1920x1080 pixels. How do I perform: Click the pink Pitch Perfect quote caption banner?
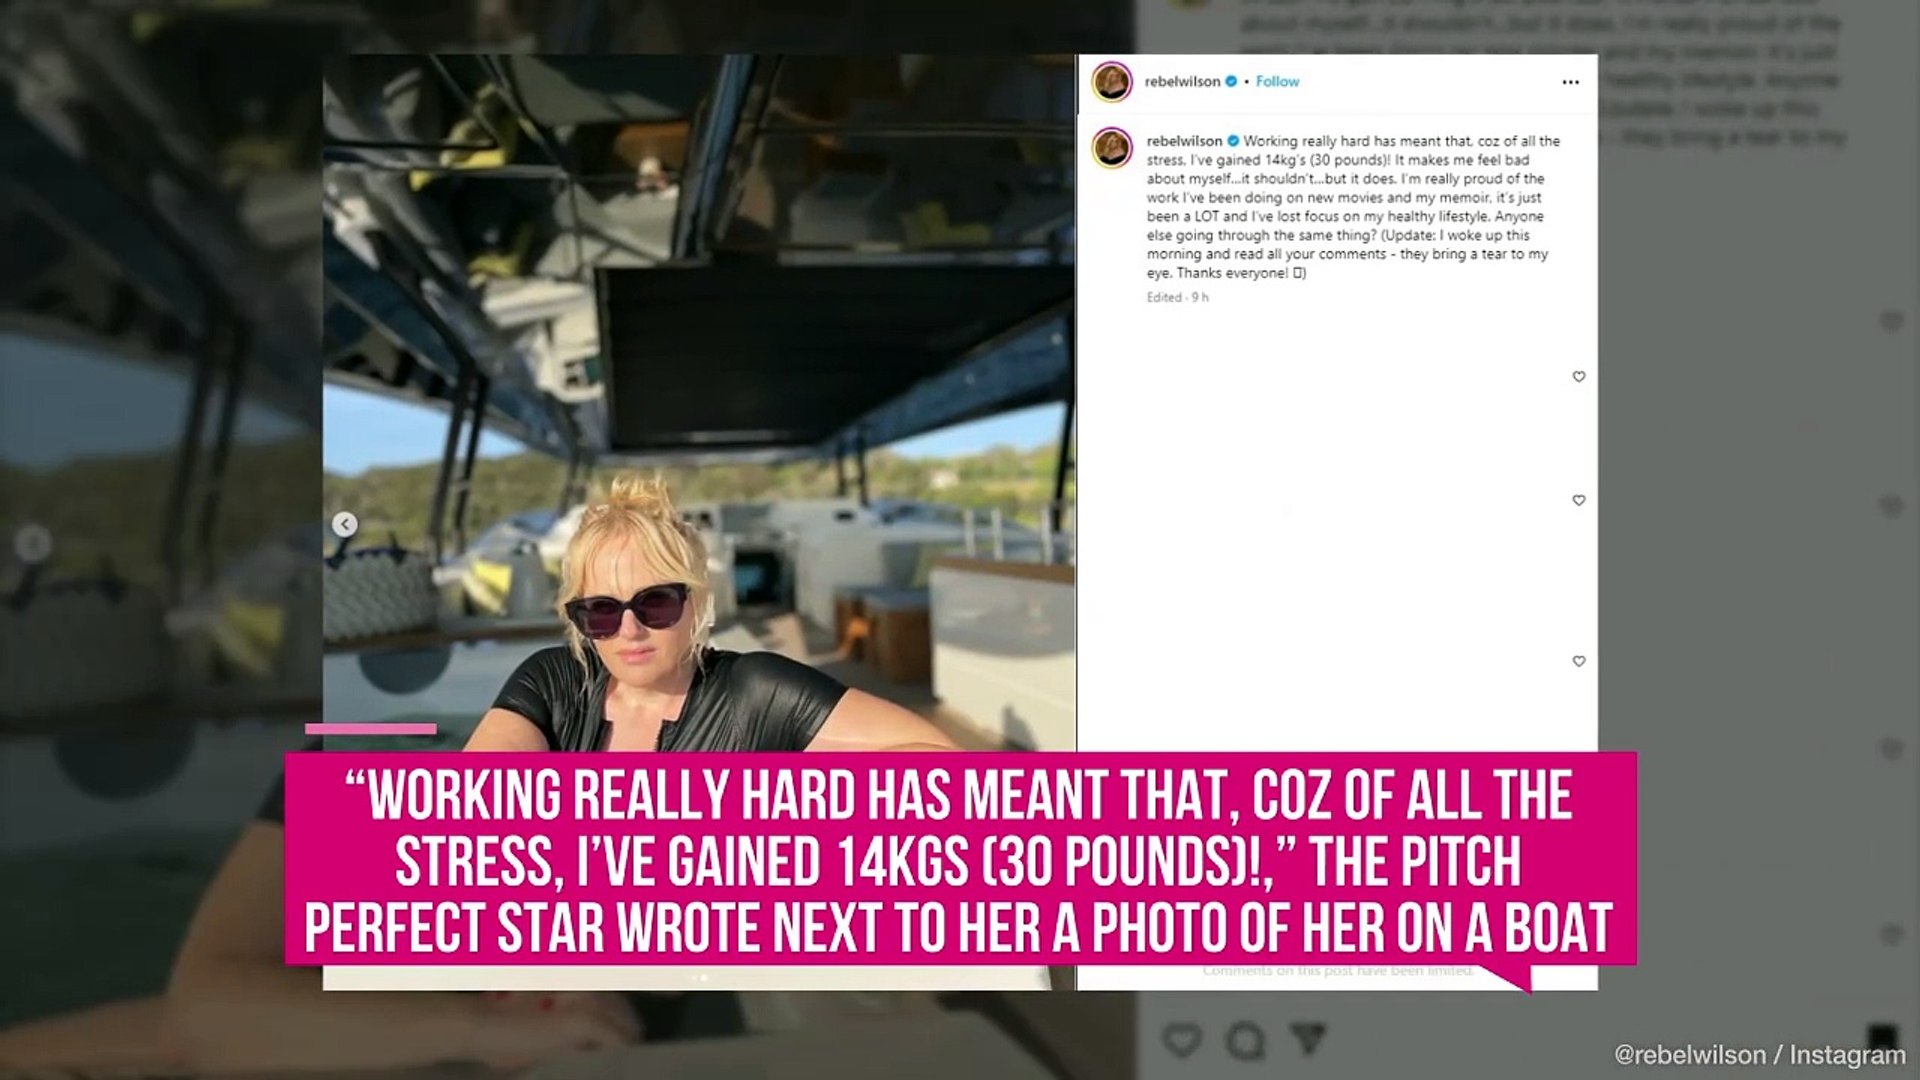pos(960,859)
